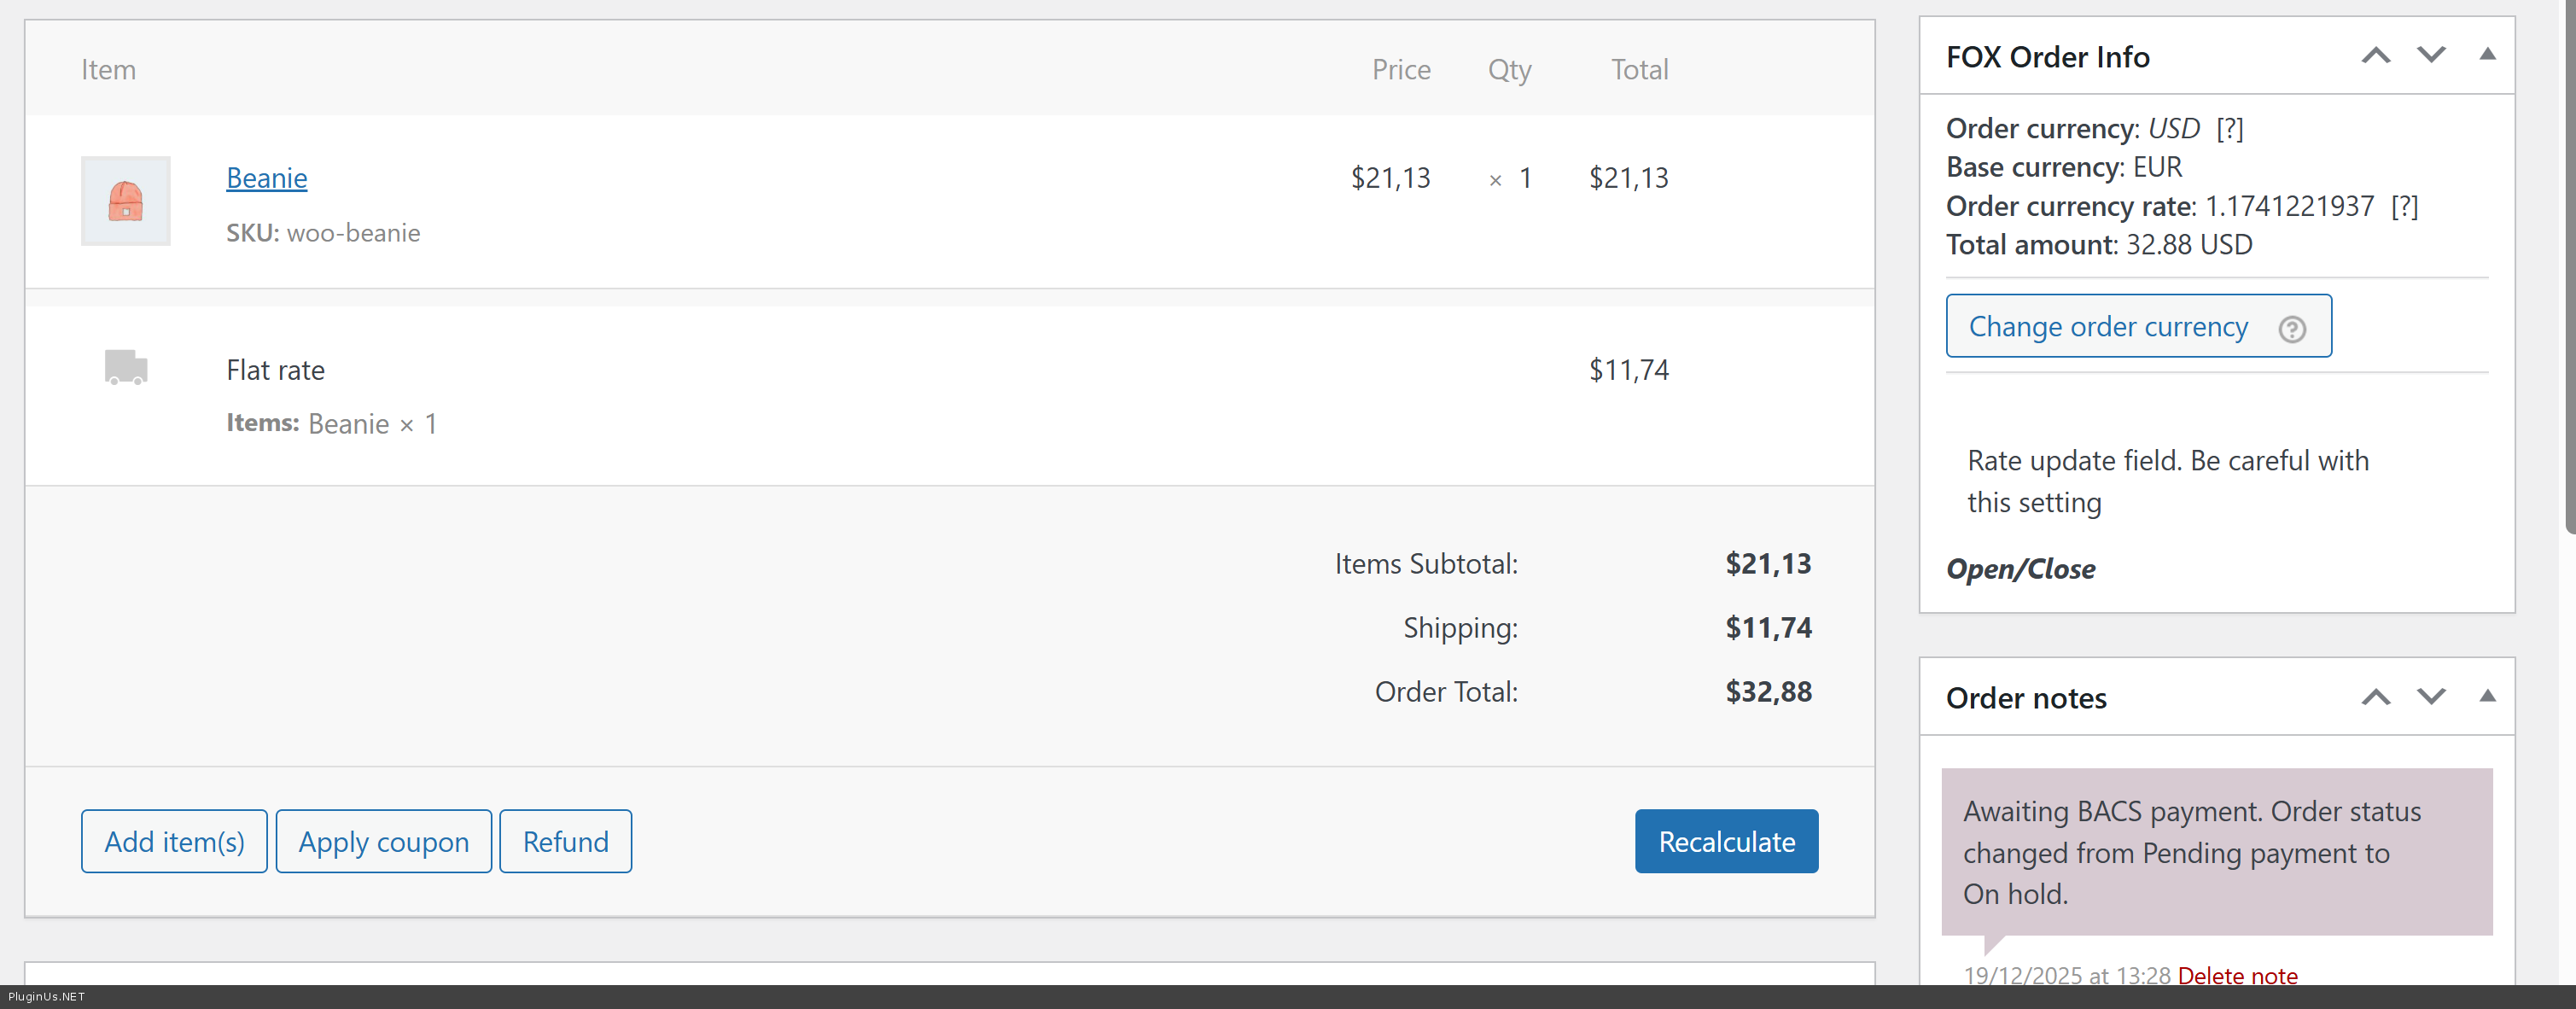Open the Beanie product link
Screen dimensions: 2576x1009
pyautogui.click(x=266, y=178)
